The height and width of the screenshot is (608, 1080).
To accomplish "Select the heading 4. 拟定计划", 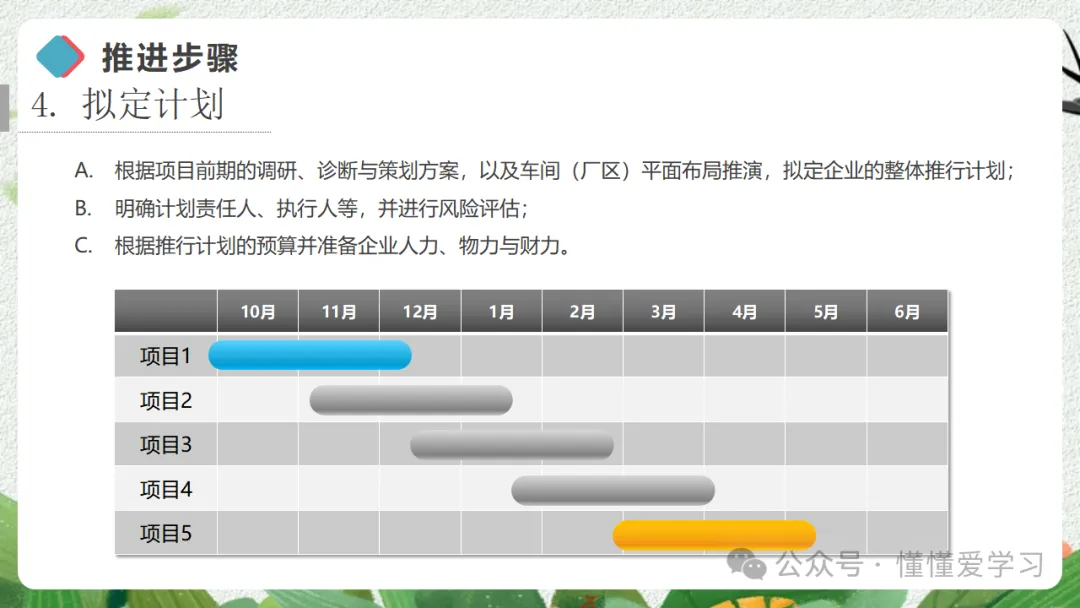I will 127,105.
